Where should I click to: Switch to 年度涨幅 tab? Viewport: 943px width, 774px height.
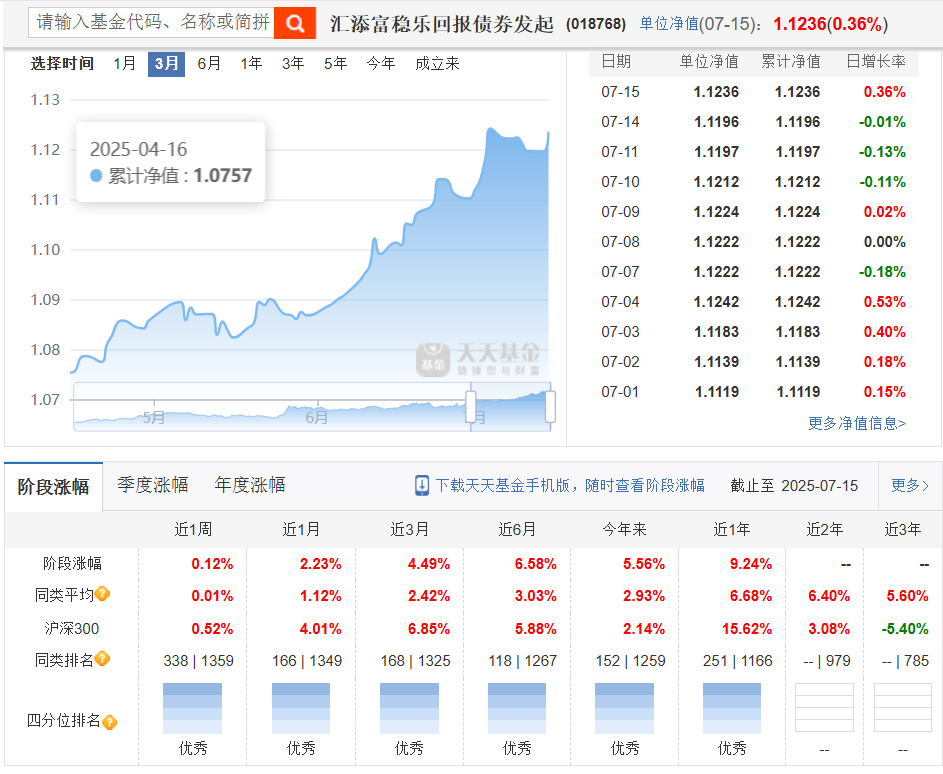[x=250, y=485]
